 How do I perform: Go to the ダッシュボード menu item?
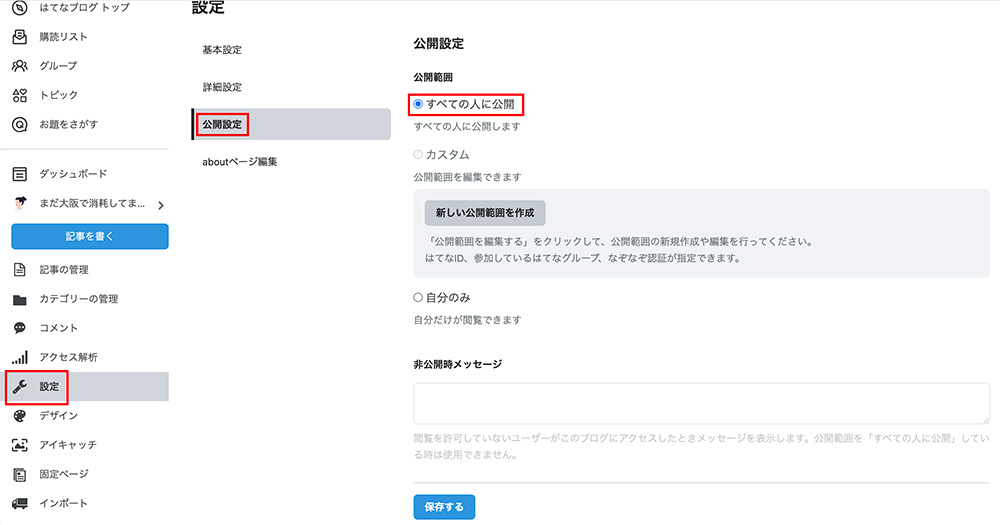tap(73, 174)
